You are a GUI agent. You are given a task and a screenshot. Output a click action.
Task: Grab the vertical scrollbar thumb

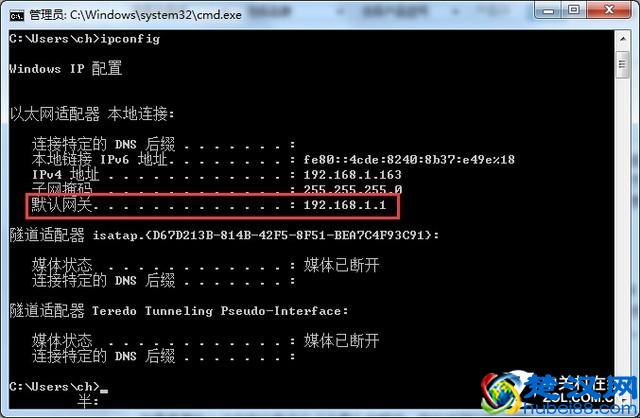point(622,64)
